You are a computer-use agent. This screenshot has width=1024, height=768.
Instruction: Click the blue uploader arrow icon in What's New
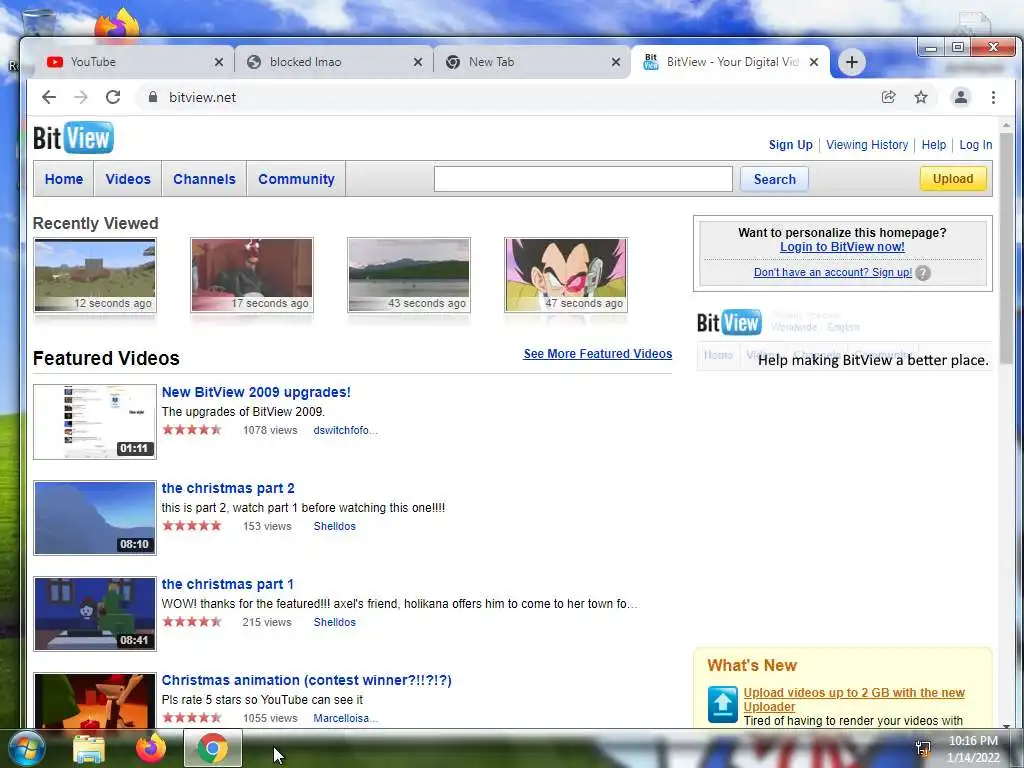pos(723,704)
